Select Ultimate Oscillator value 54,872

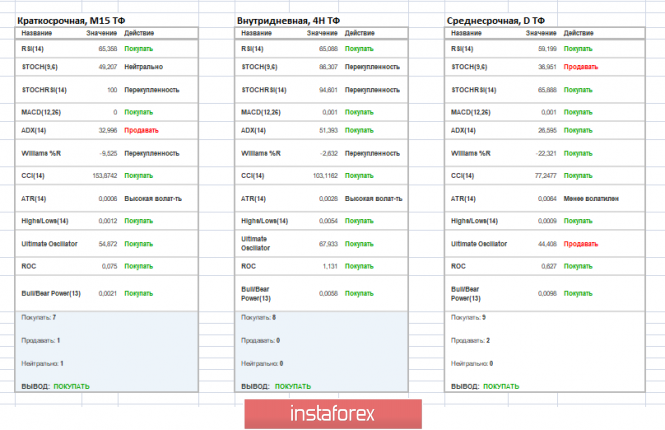pyautogui.click(x=108, y=244)
